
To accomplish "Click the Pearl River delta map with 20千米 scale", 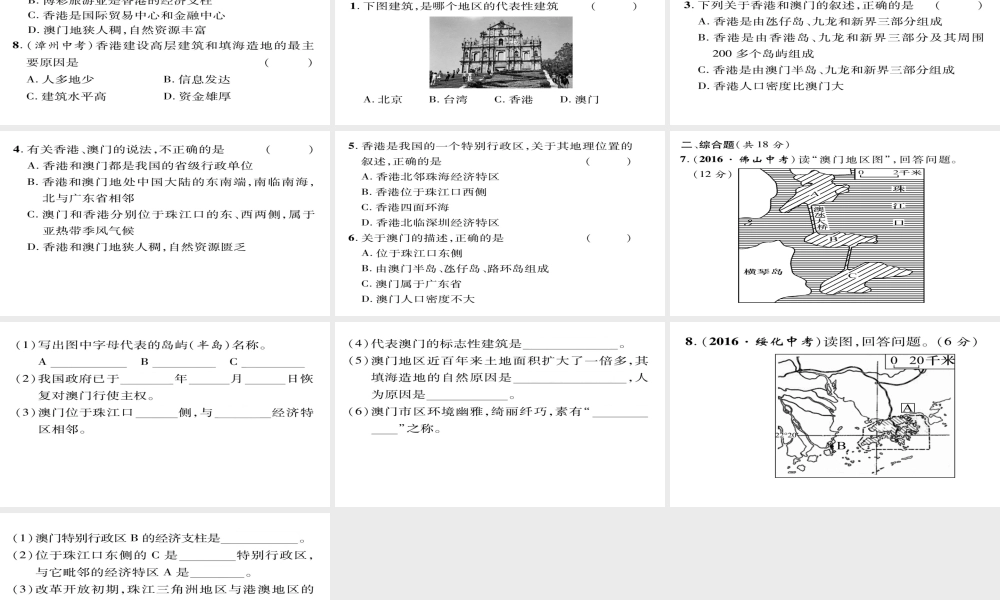I will click(865, 416).
